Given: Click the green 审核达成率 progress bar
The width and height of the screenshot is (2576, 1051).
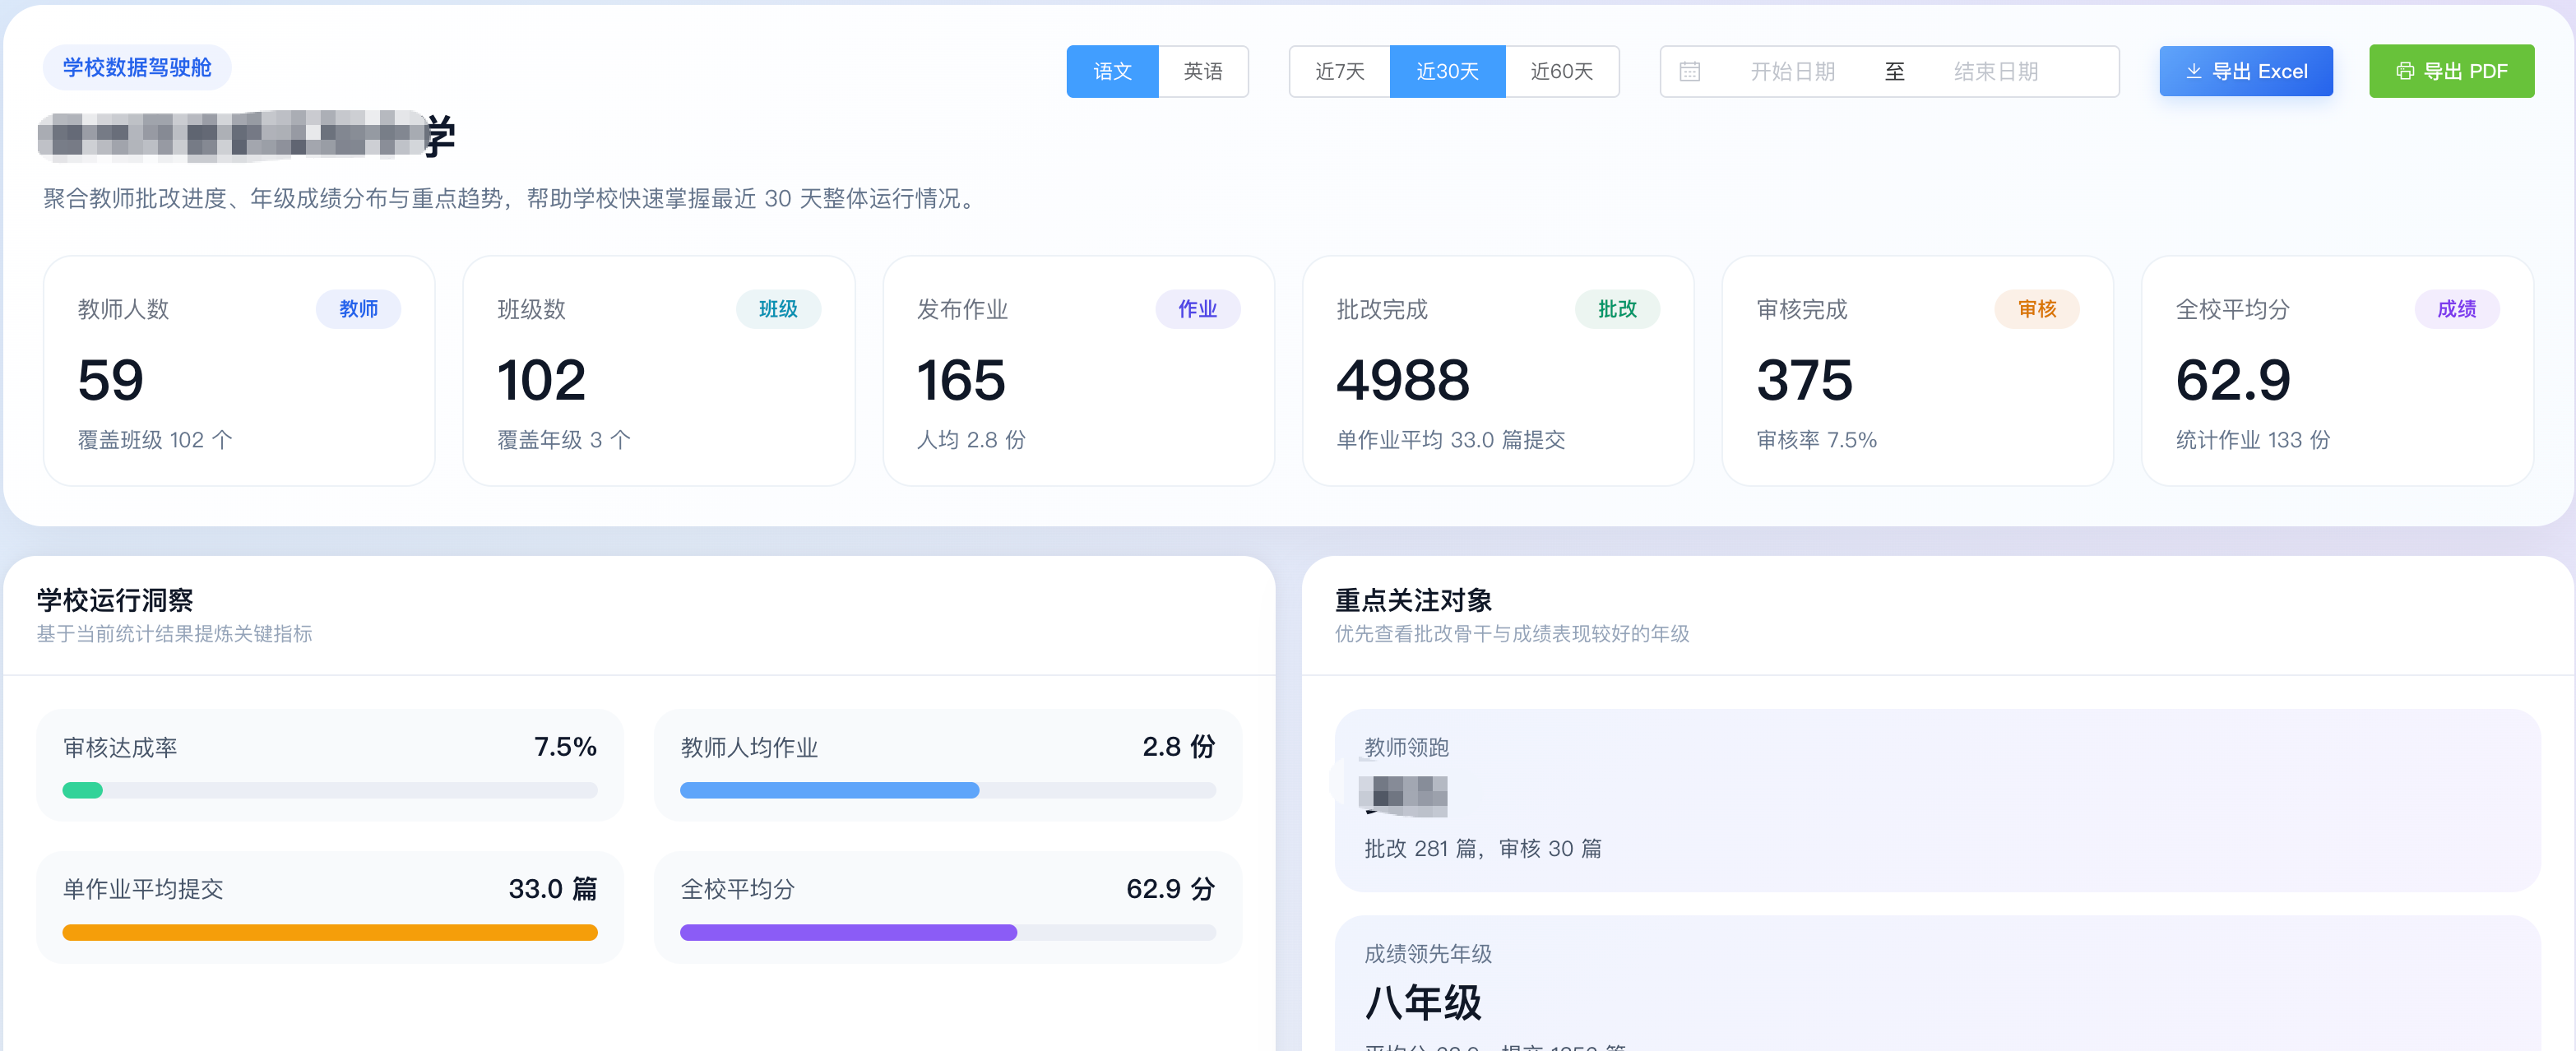Looking at the screenshot, I should (330, 790).
